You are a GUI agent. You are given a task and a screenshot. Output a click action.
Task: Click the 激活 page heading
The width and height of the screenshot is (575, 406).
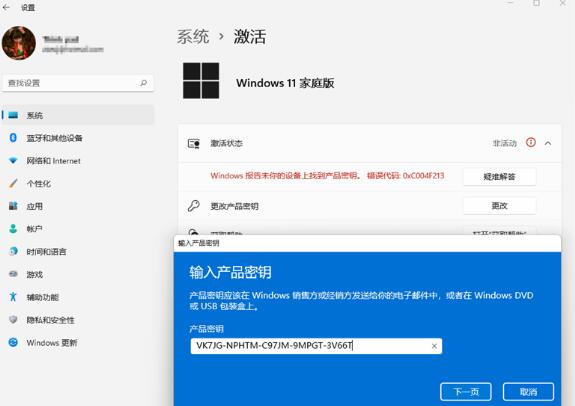click(250, 37)
